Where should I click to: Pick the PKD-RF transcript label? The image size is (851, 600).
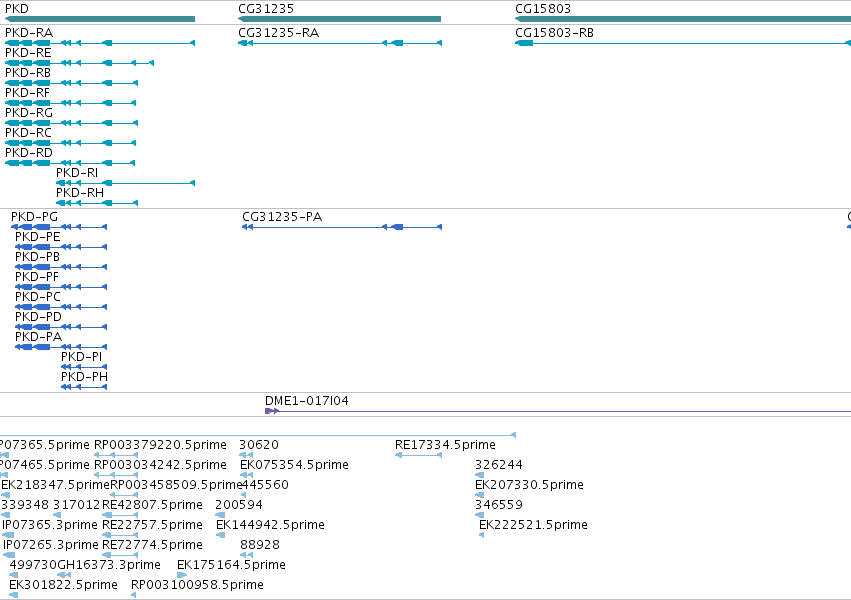pos(27,93)
